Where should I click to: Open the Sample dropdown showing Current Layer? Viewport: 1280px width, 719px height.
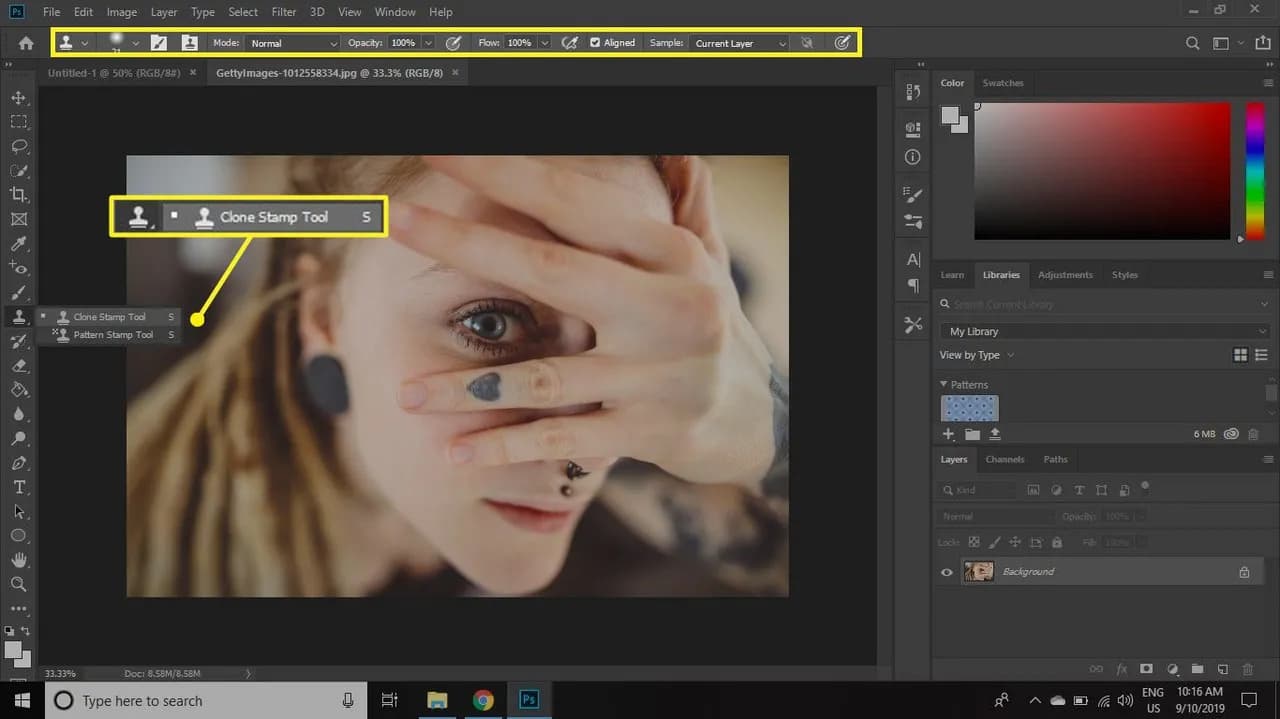(738, 42)
